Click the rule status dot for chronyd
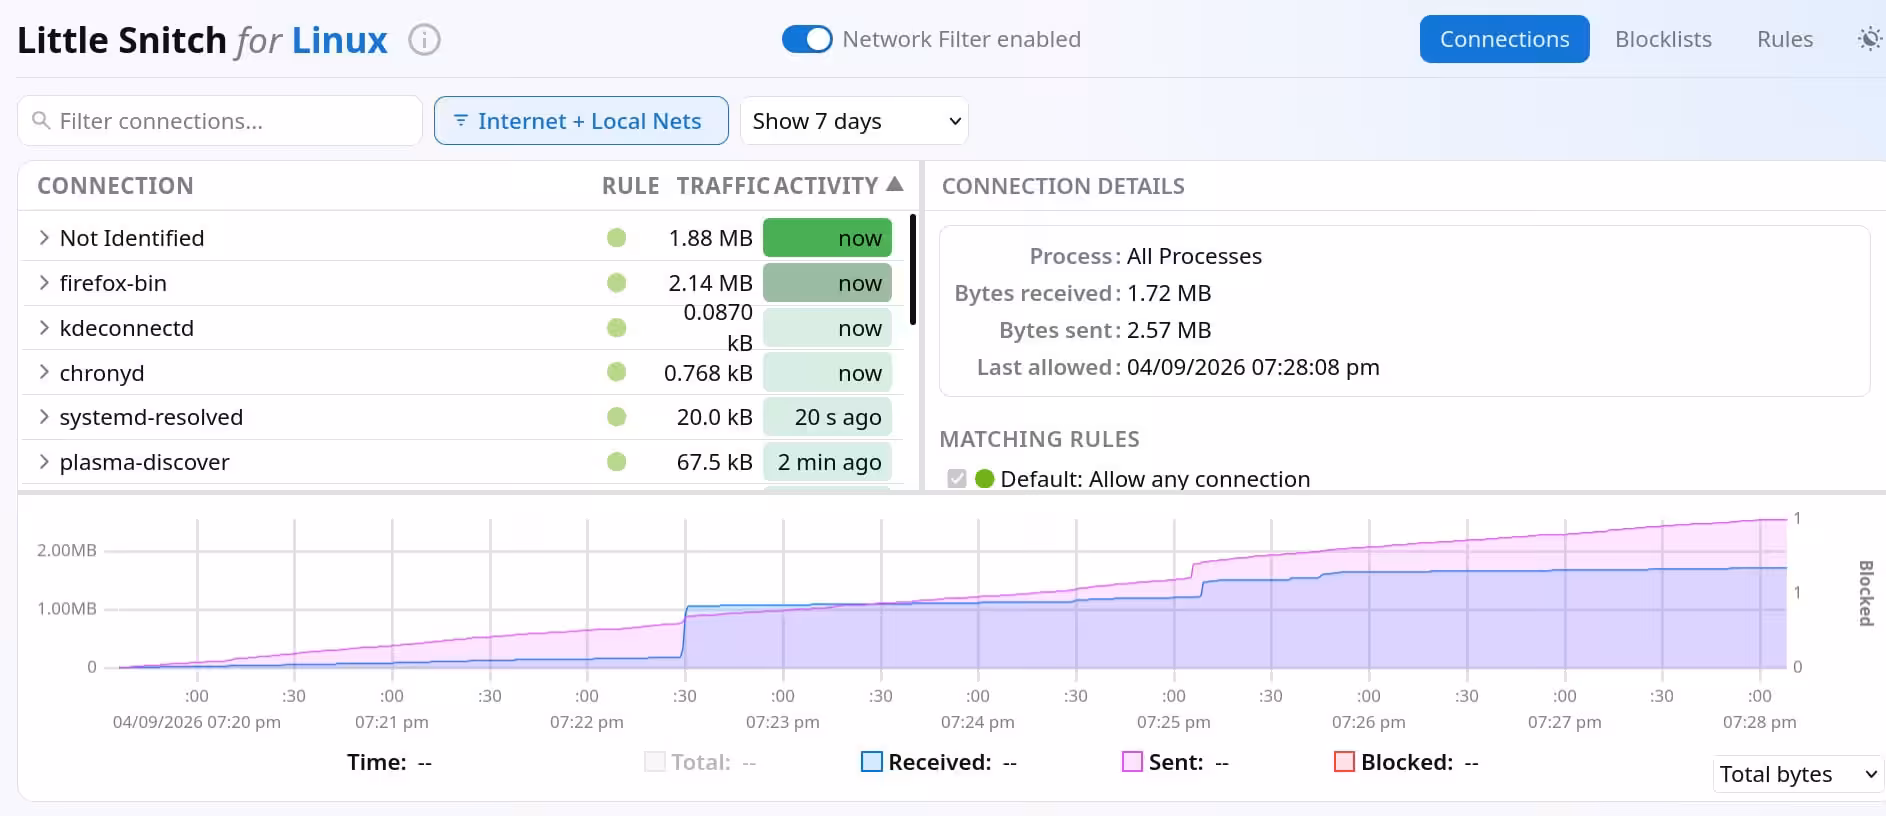The width and height of the screenshot is (1886, 816). point(617,373)
